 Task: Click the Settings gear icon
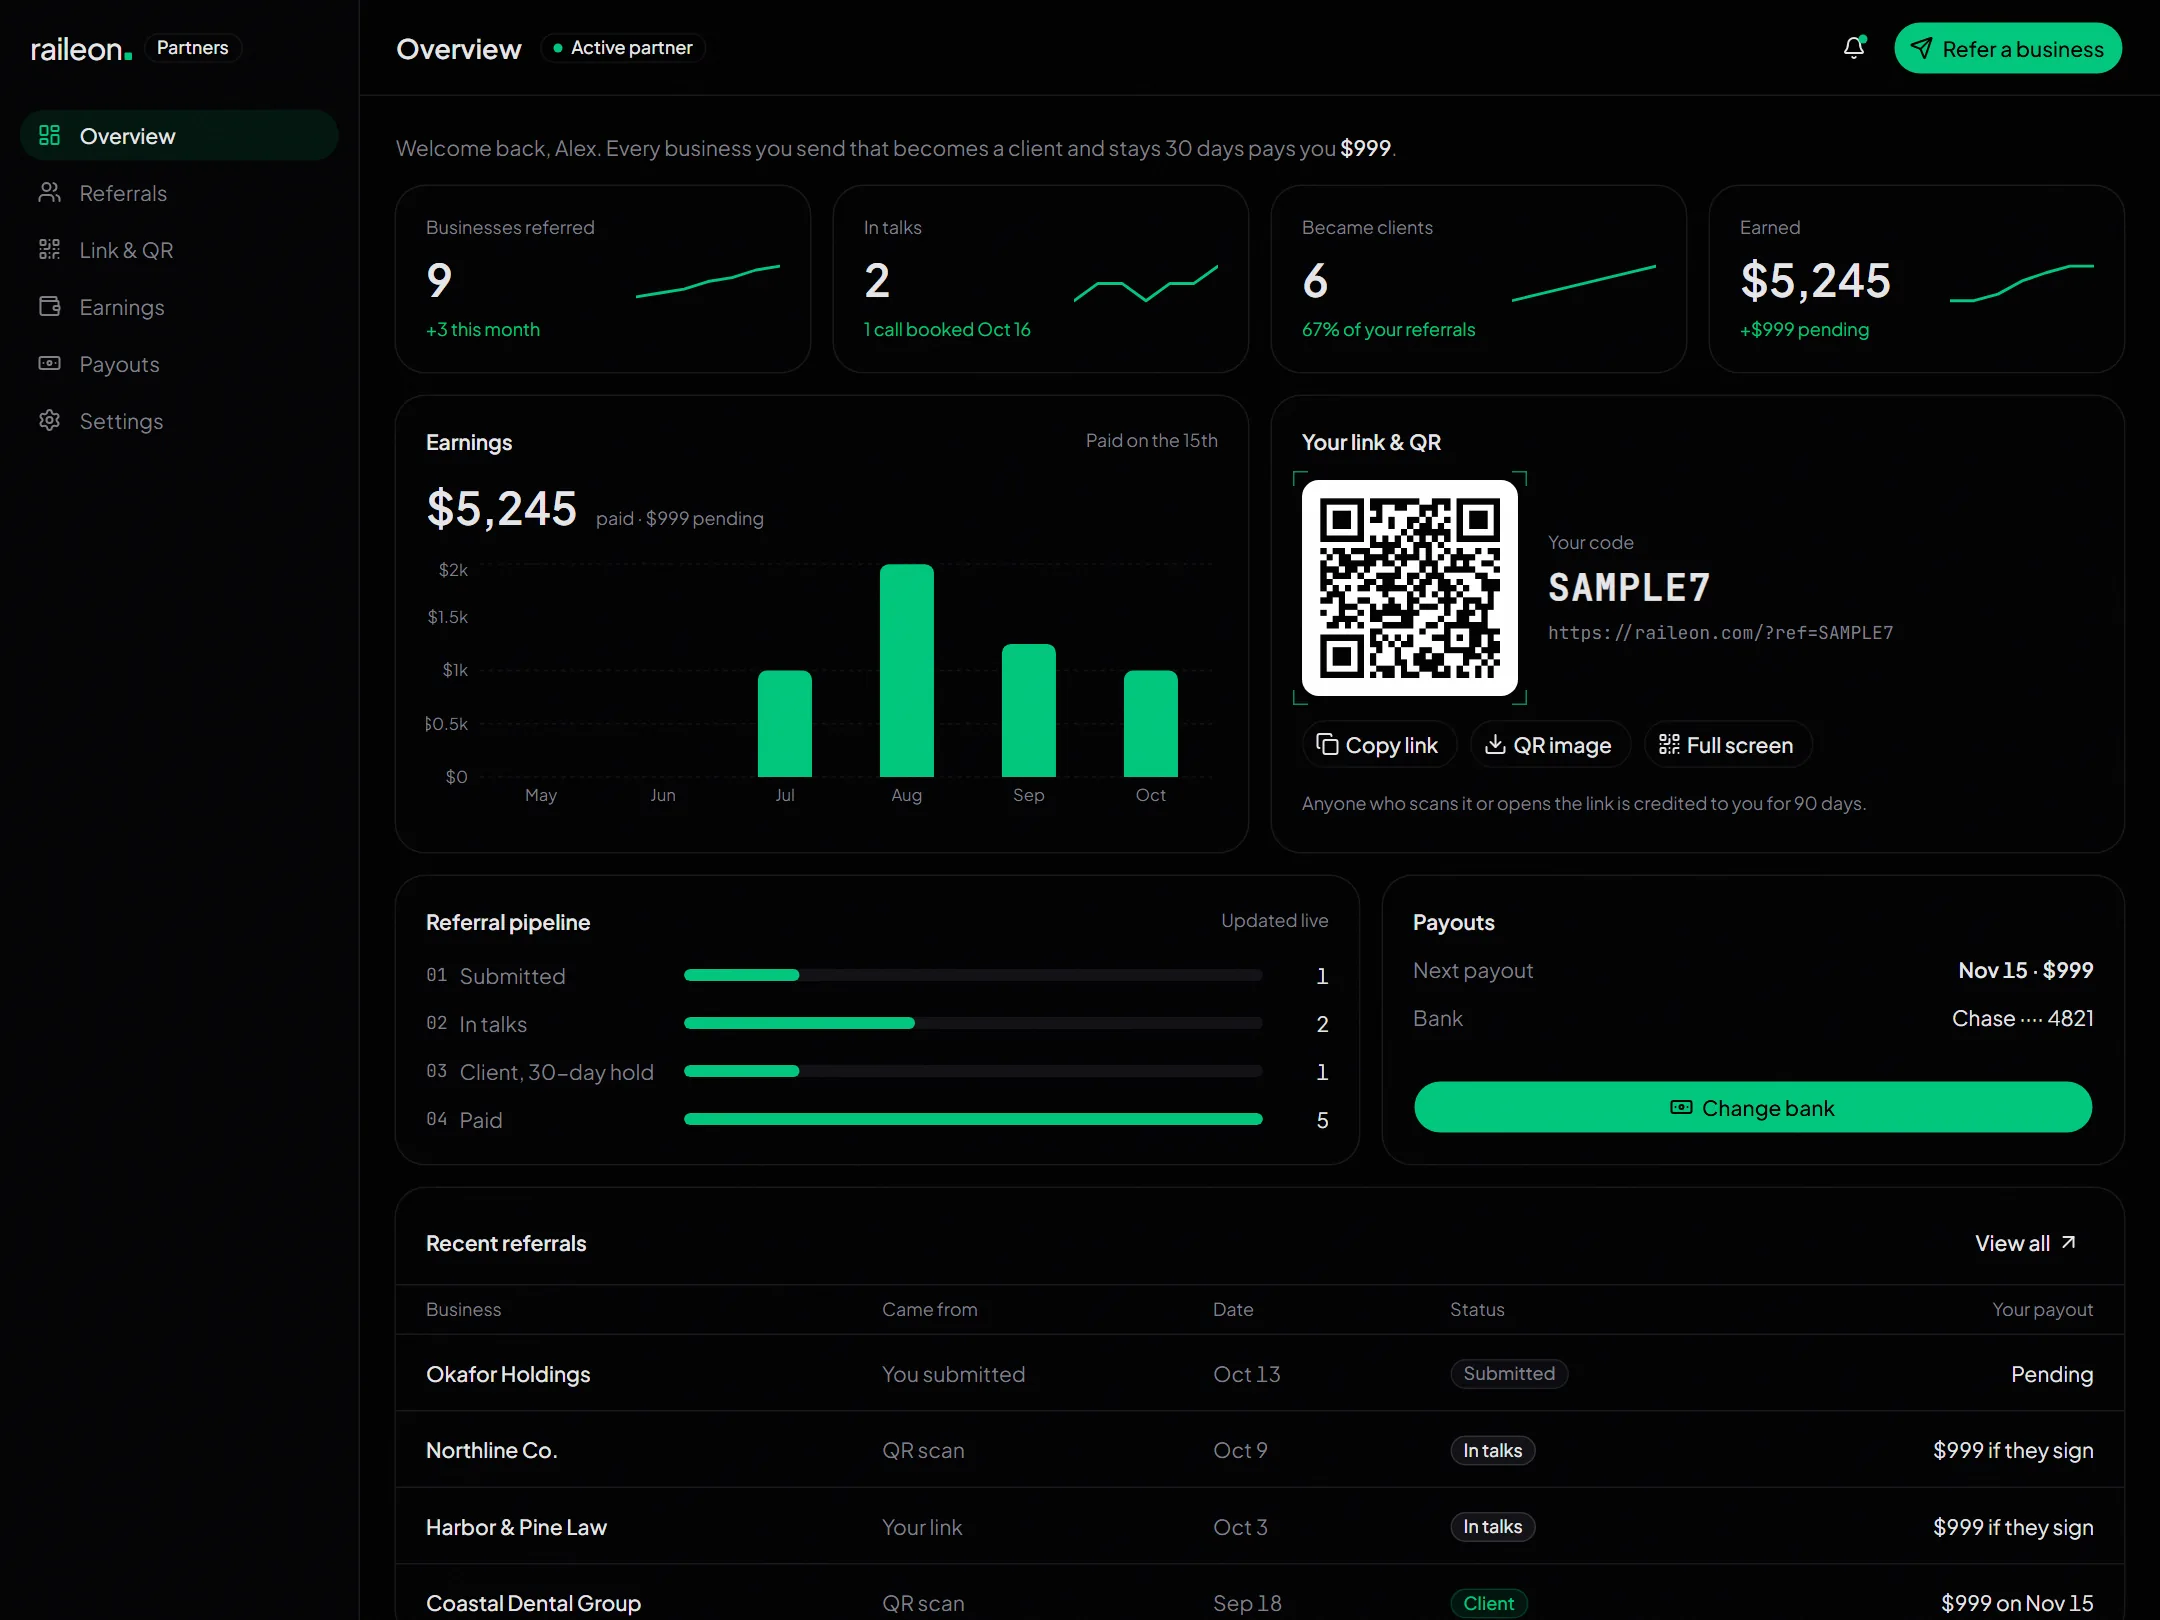coord(49,420)
